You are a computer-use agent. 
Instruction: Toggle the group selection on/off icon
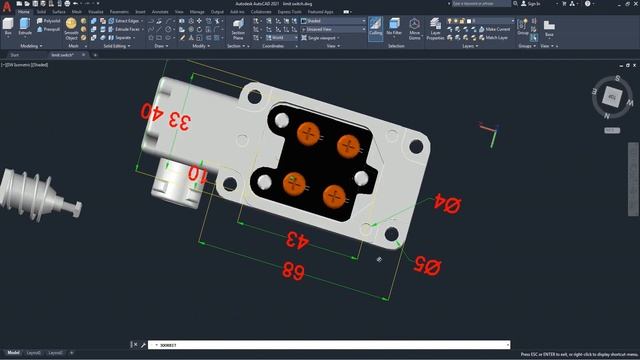(534, 38)
